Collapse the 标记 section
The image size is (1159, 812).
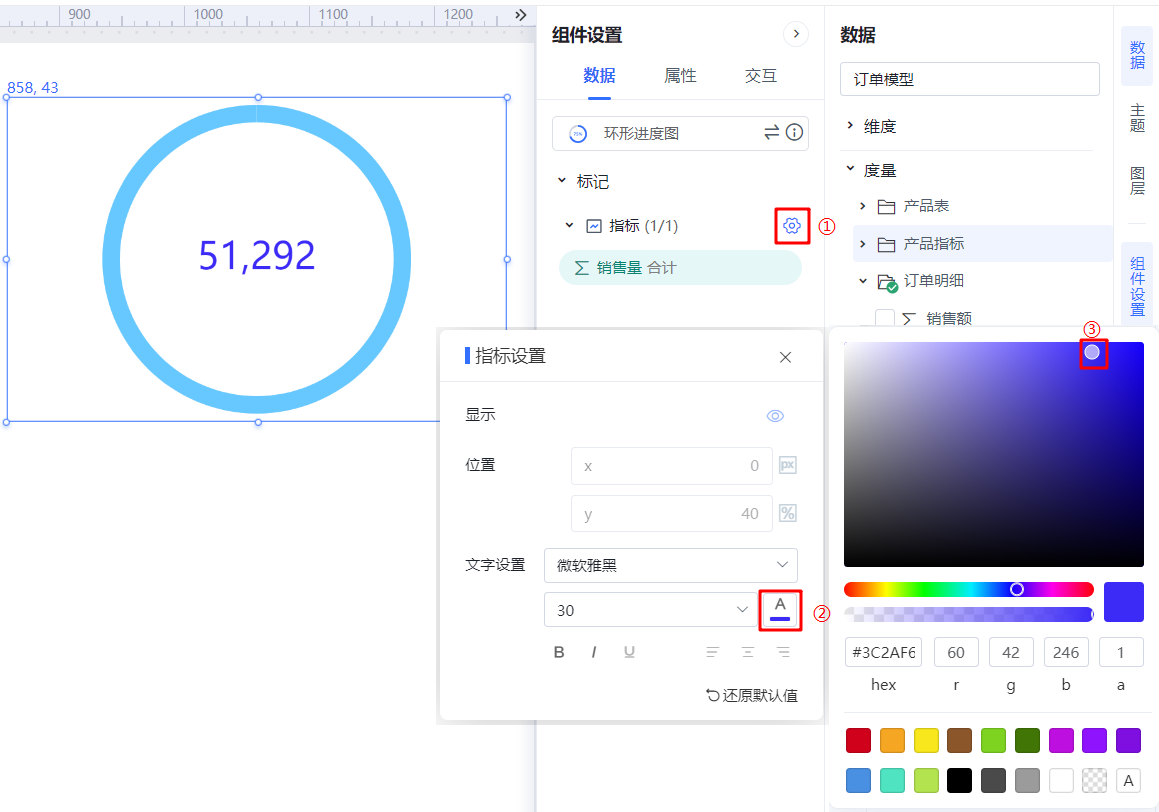[x=562, y=180]
